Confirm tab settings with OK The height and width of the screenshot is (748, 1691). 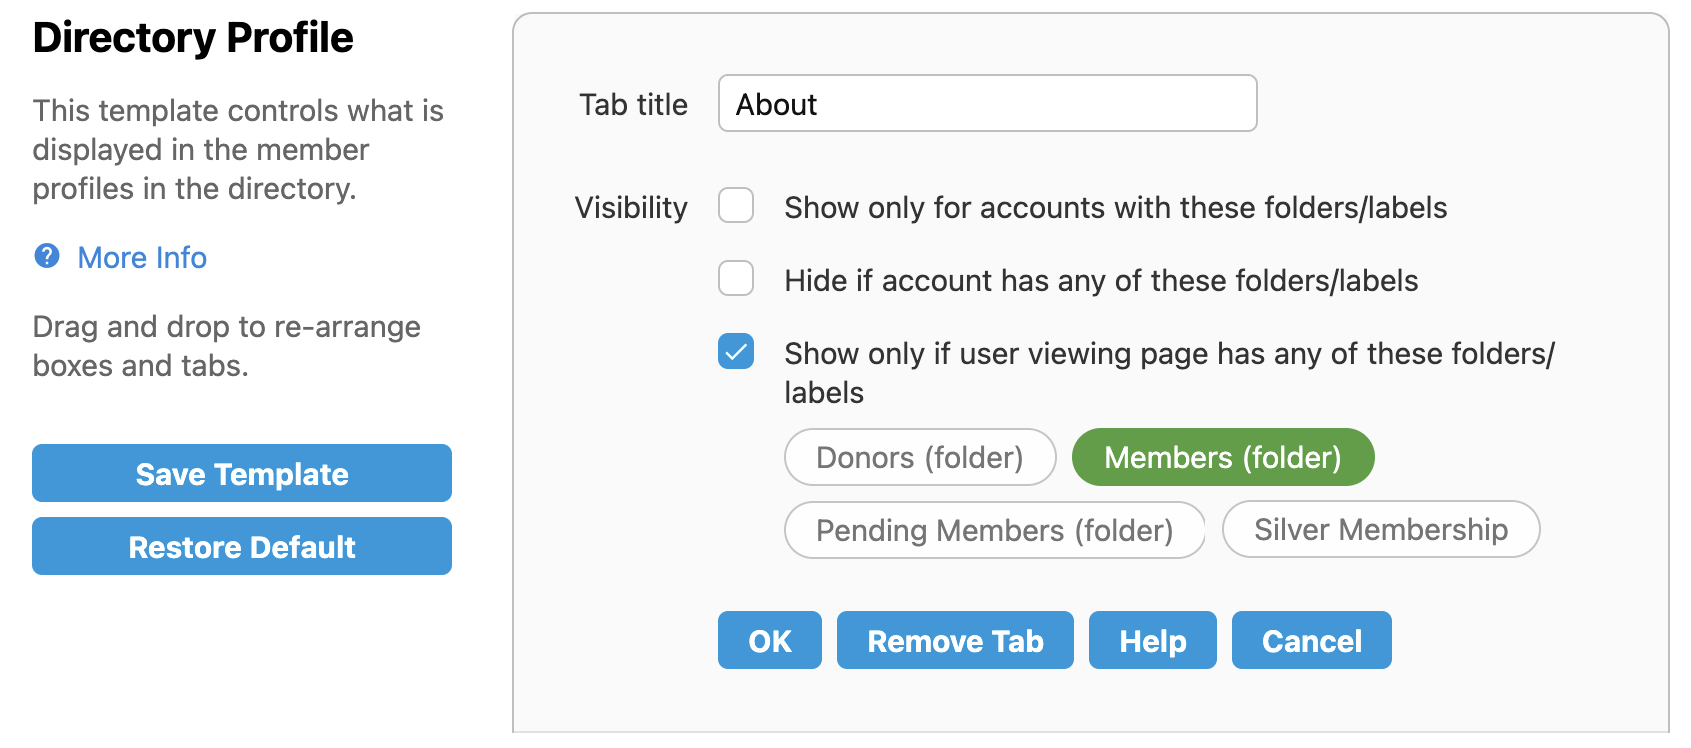(x=769, y=641)
